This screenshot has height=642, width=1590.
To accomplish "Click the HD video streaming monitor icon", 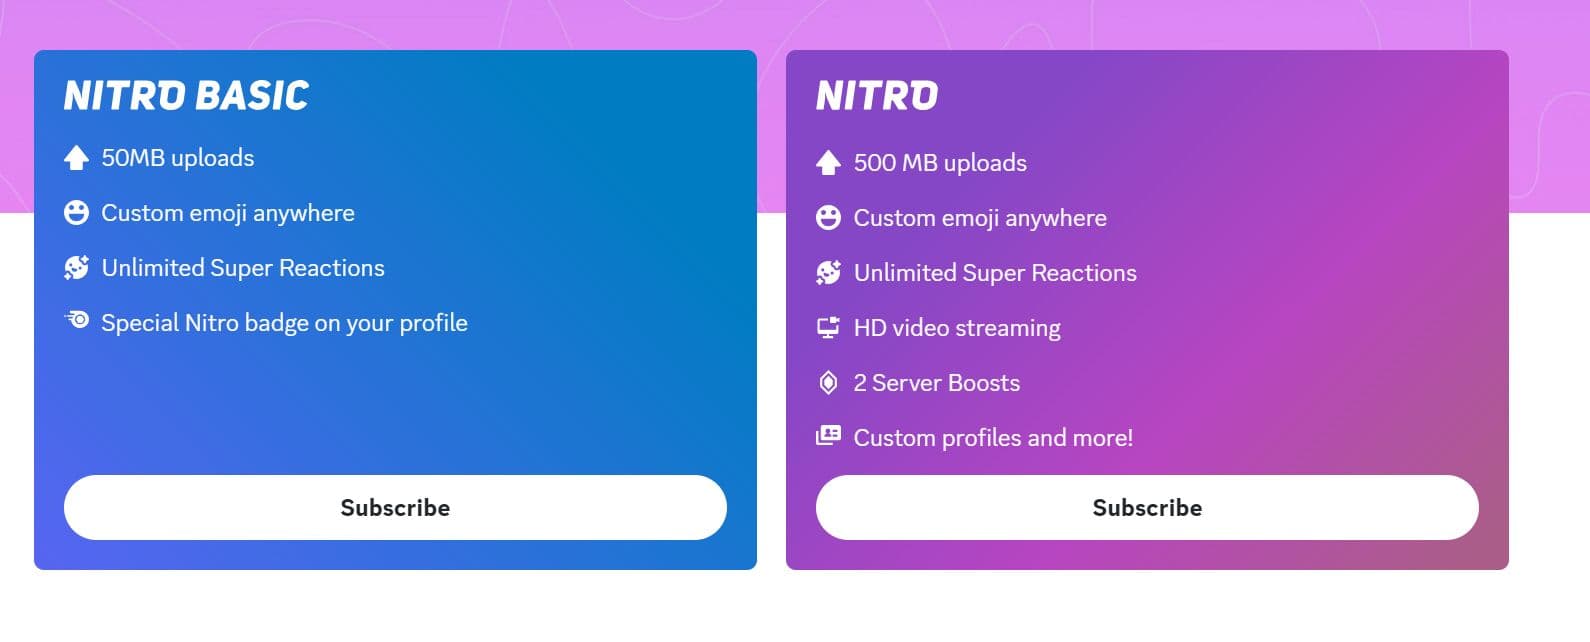I will click(x=828, y=328).
